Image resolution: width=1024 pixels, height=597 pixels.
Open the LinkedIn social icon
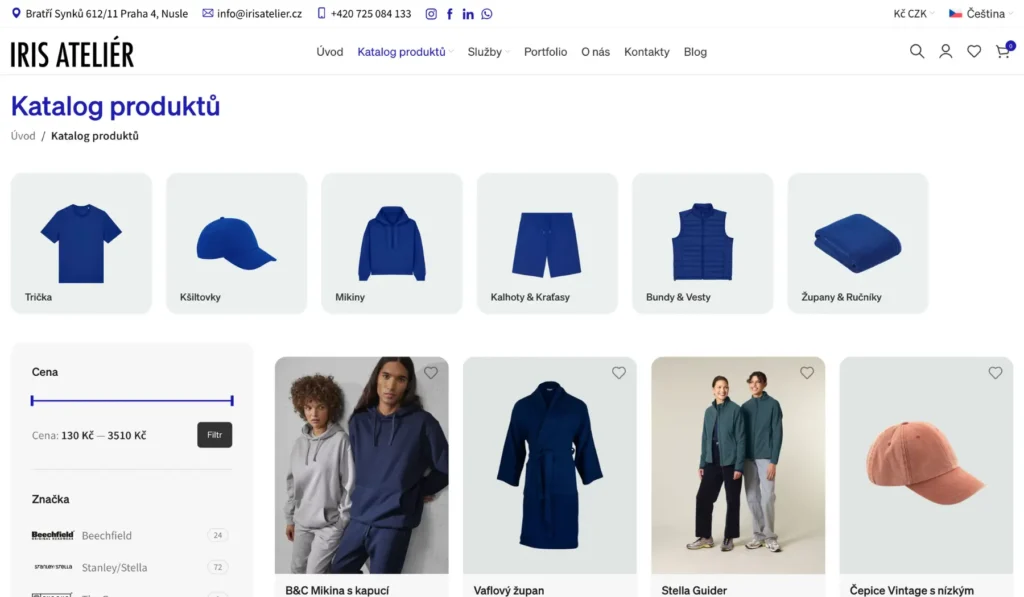tap(468, 14)
